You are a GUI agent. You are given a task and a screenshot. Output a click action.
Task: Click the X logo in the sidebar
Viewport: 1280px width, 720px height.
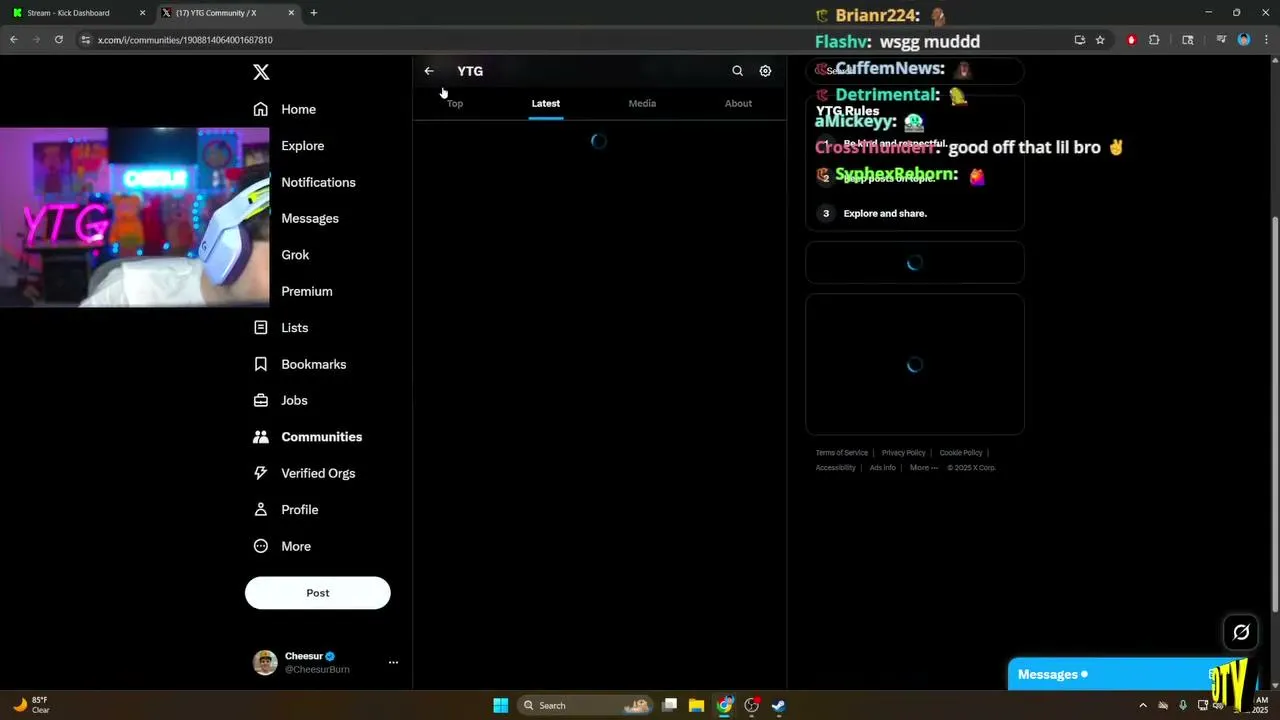[261, 72]
